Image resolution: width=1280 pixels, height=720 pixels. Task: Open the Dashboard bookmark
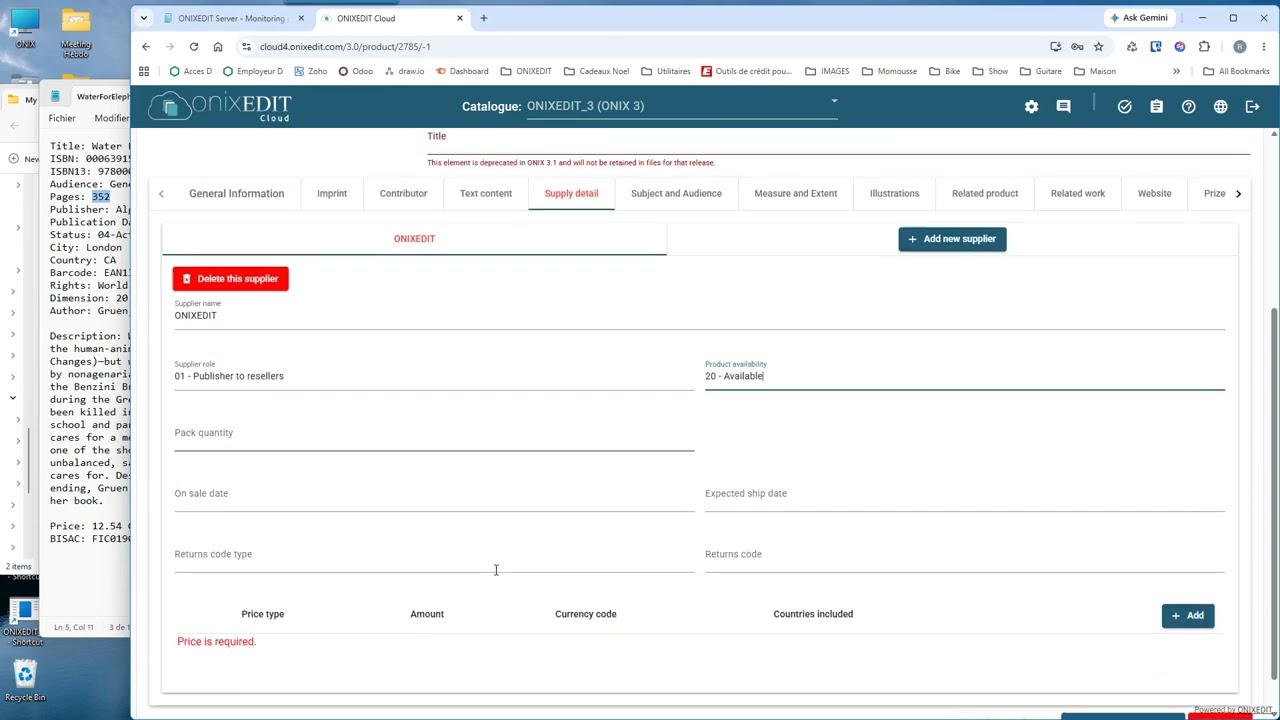pyautogui.click(x=462, y=71)
